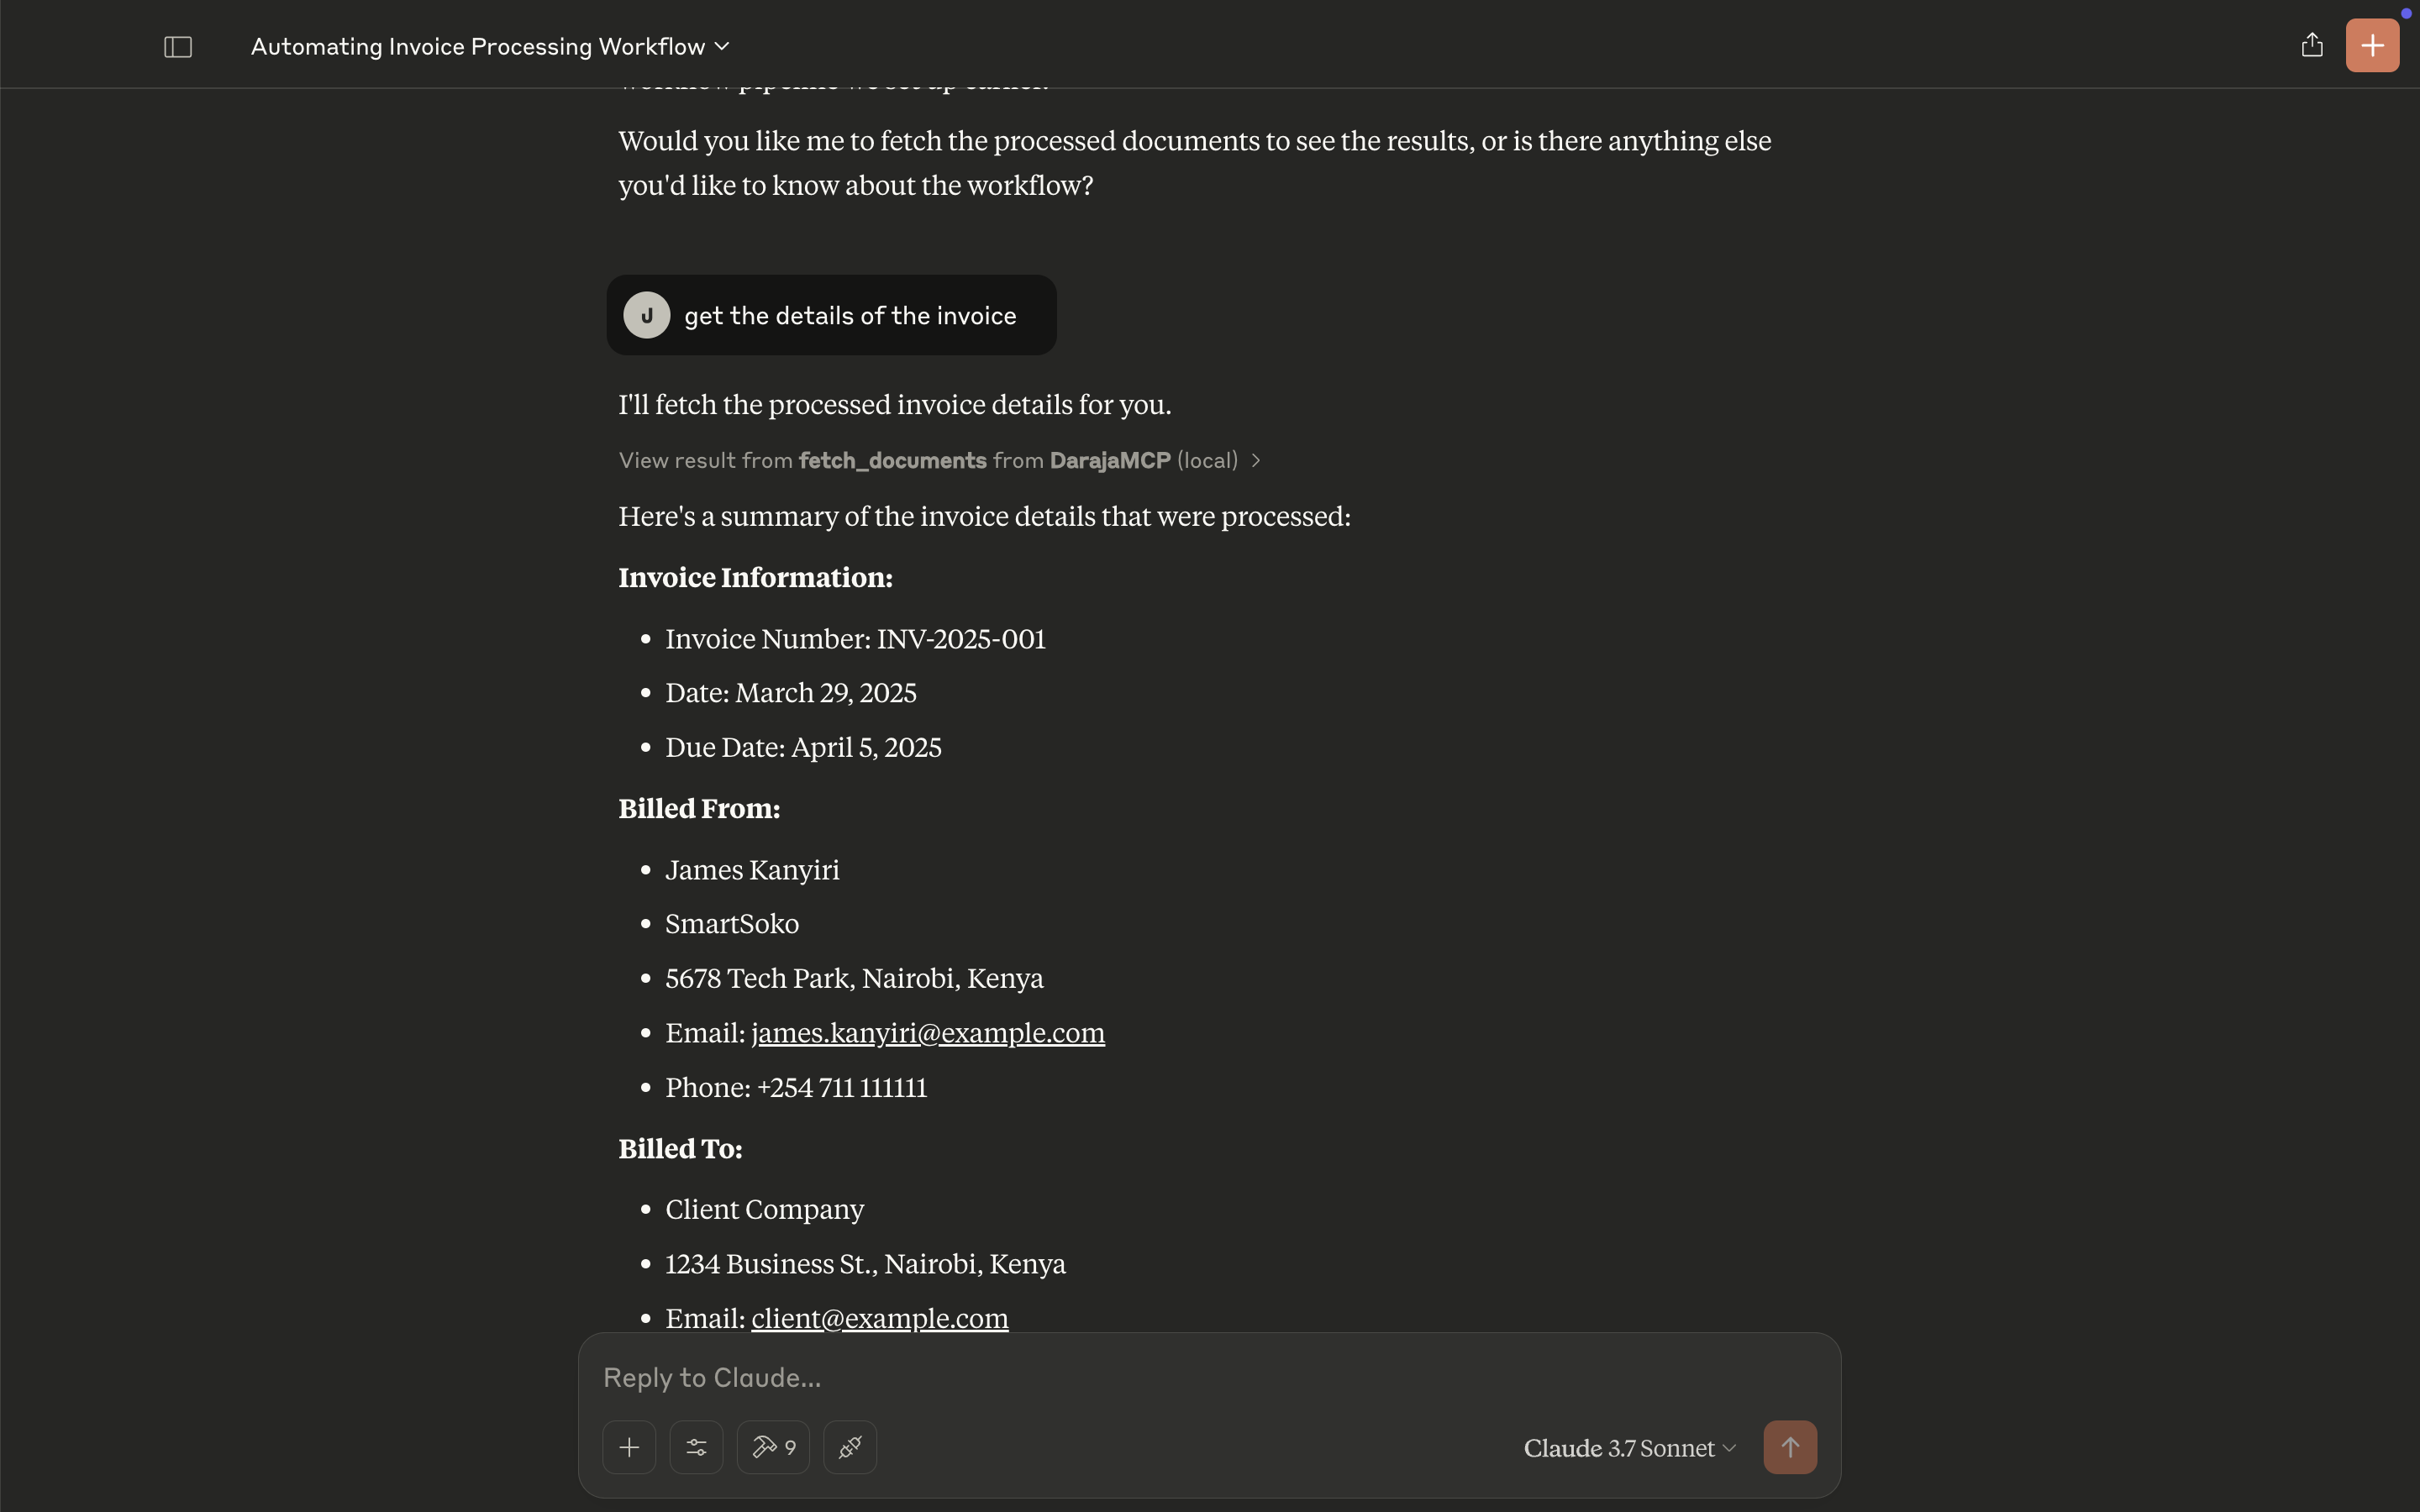This screenshot has width=2420, height=1512.
Task: Click the Invoice Number INV-2025-001 line
Action: click(x=855, y=638)
